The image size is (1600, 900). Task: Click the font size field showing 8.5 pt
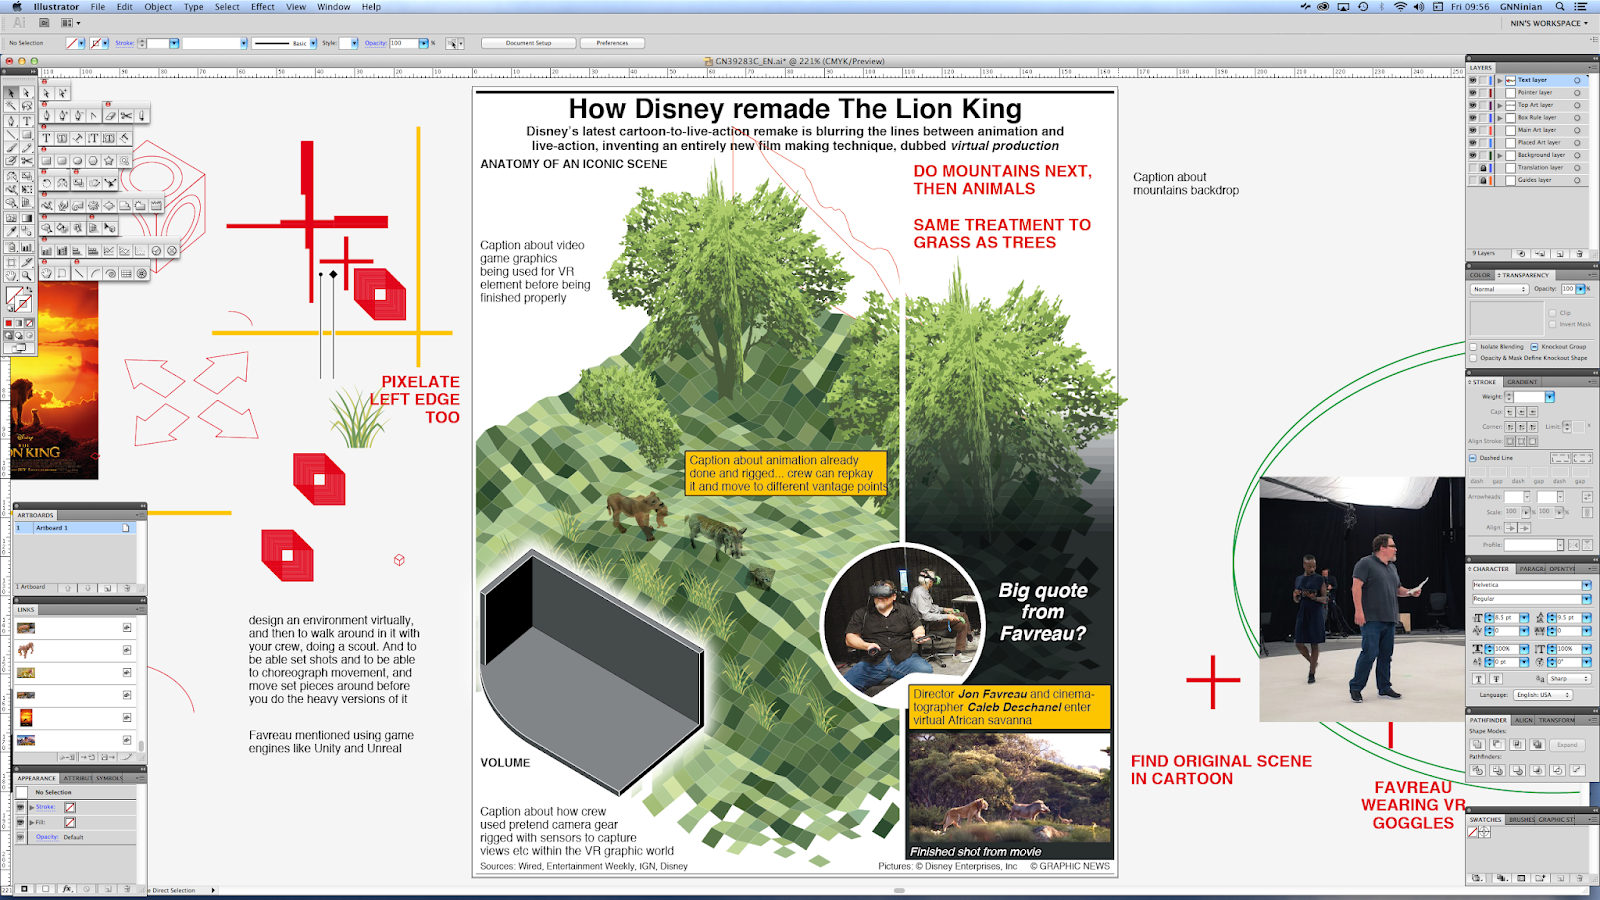click(x=1505, y=618)
